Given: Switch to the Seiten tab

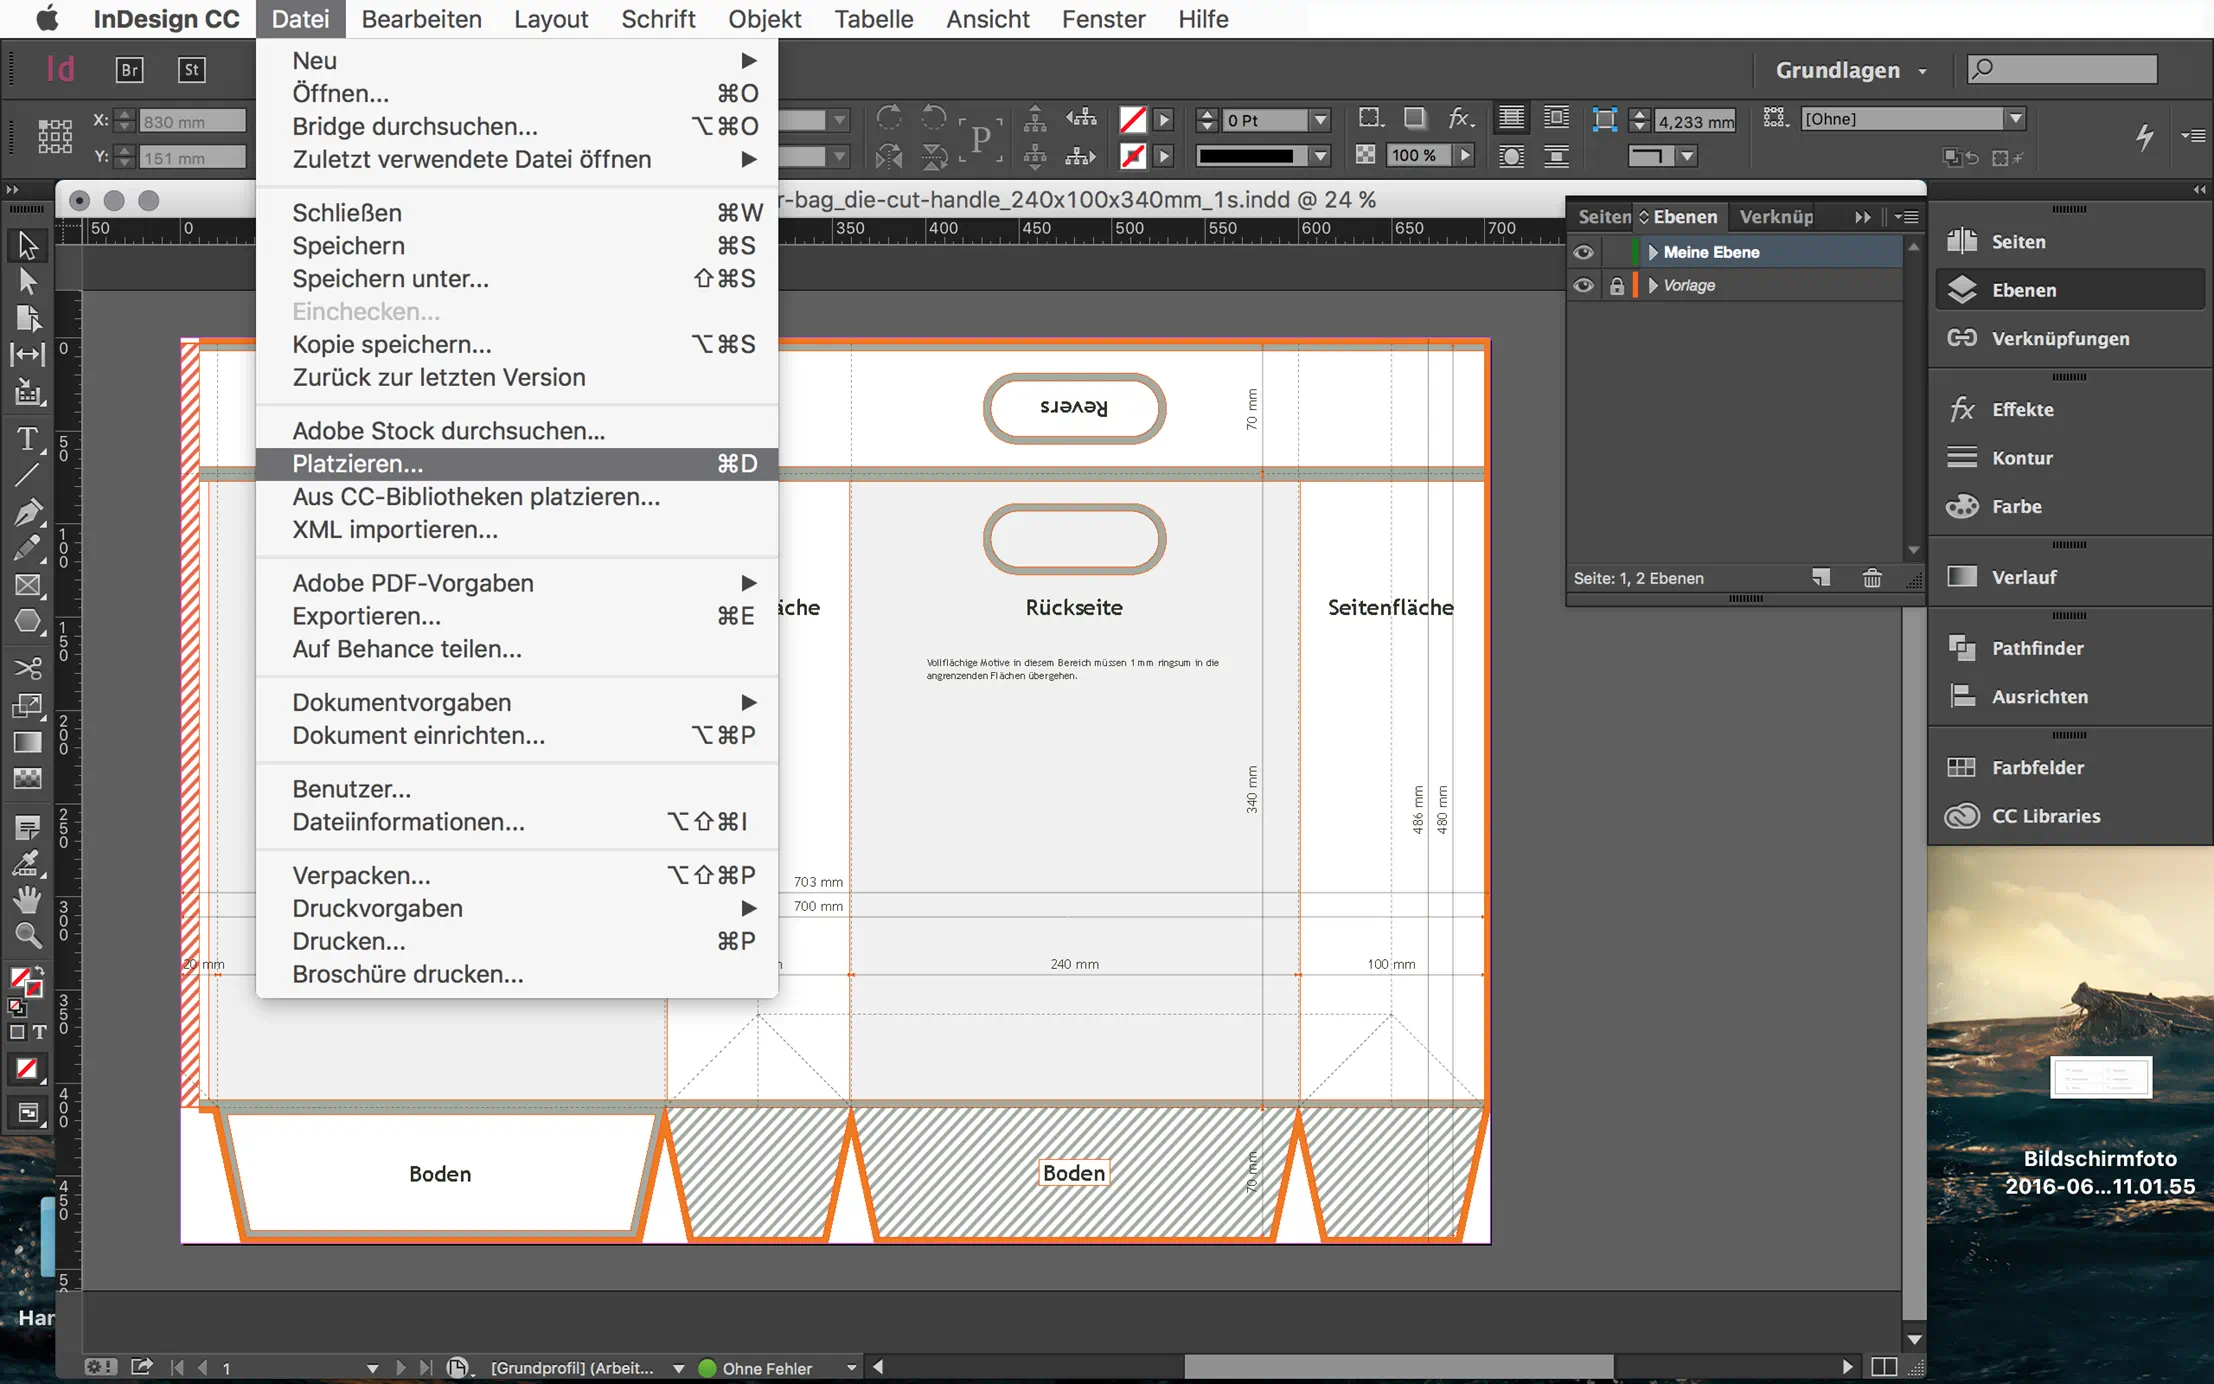Looking at the screenshot, I should tap(1602, 217).
